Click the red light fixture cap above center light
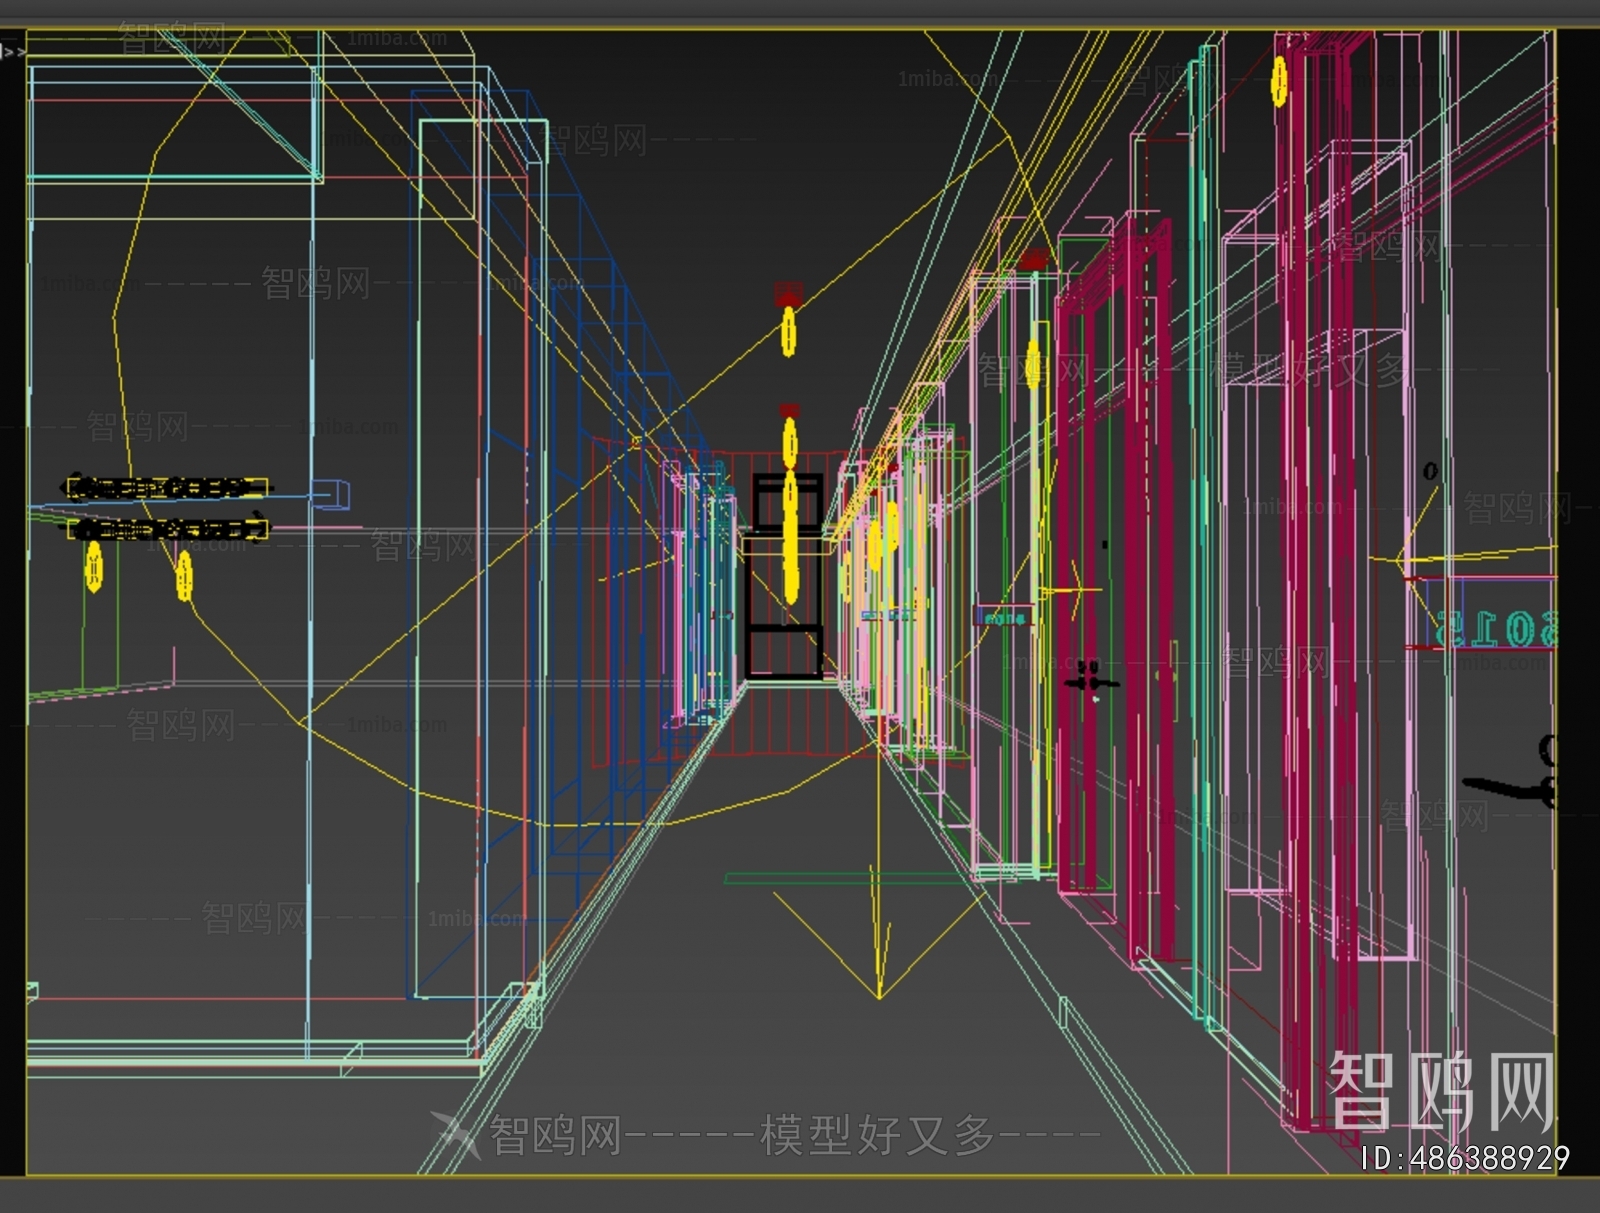The width and height of the screenshot is (1600, 1213). pos(788,294)
